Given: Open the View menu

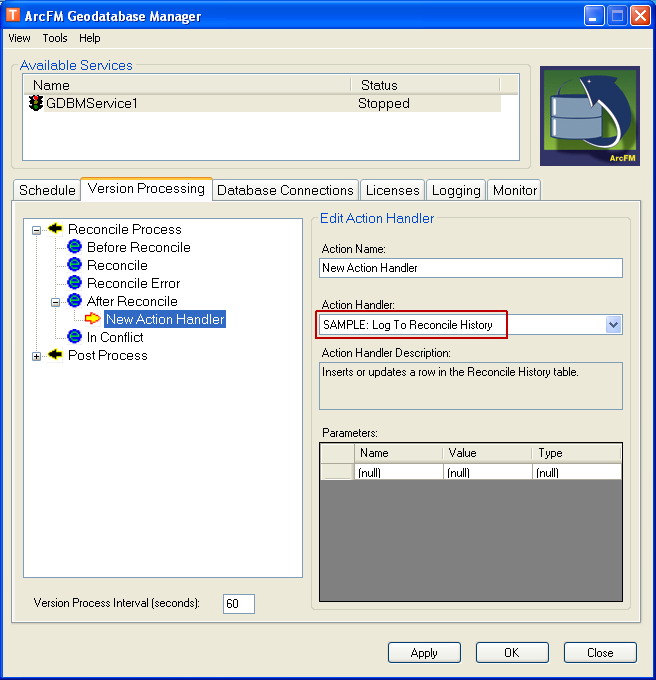Looking at the screenshot, I should point(20,38).
